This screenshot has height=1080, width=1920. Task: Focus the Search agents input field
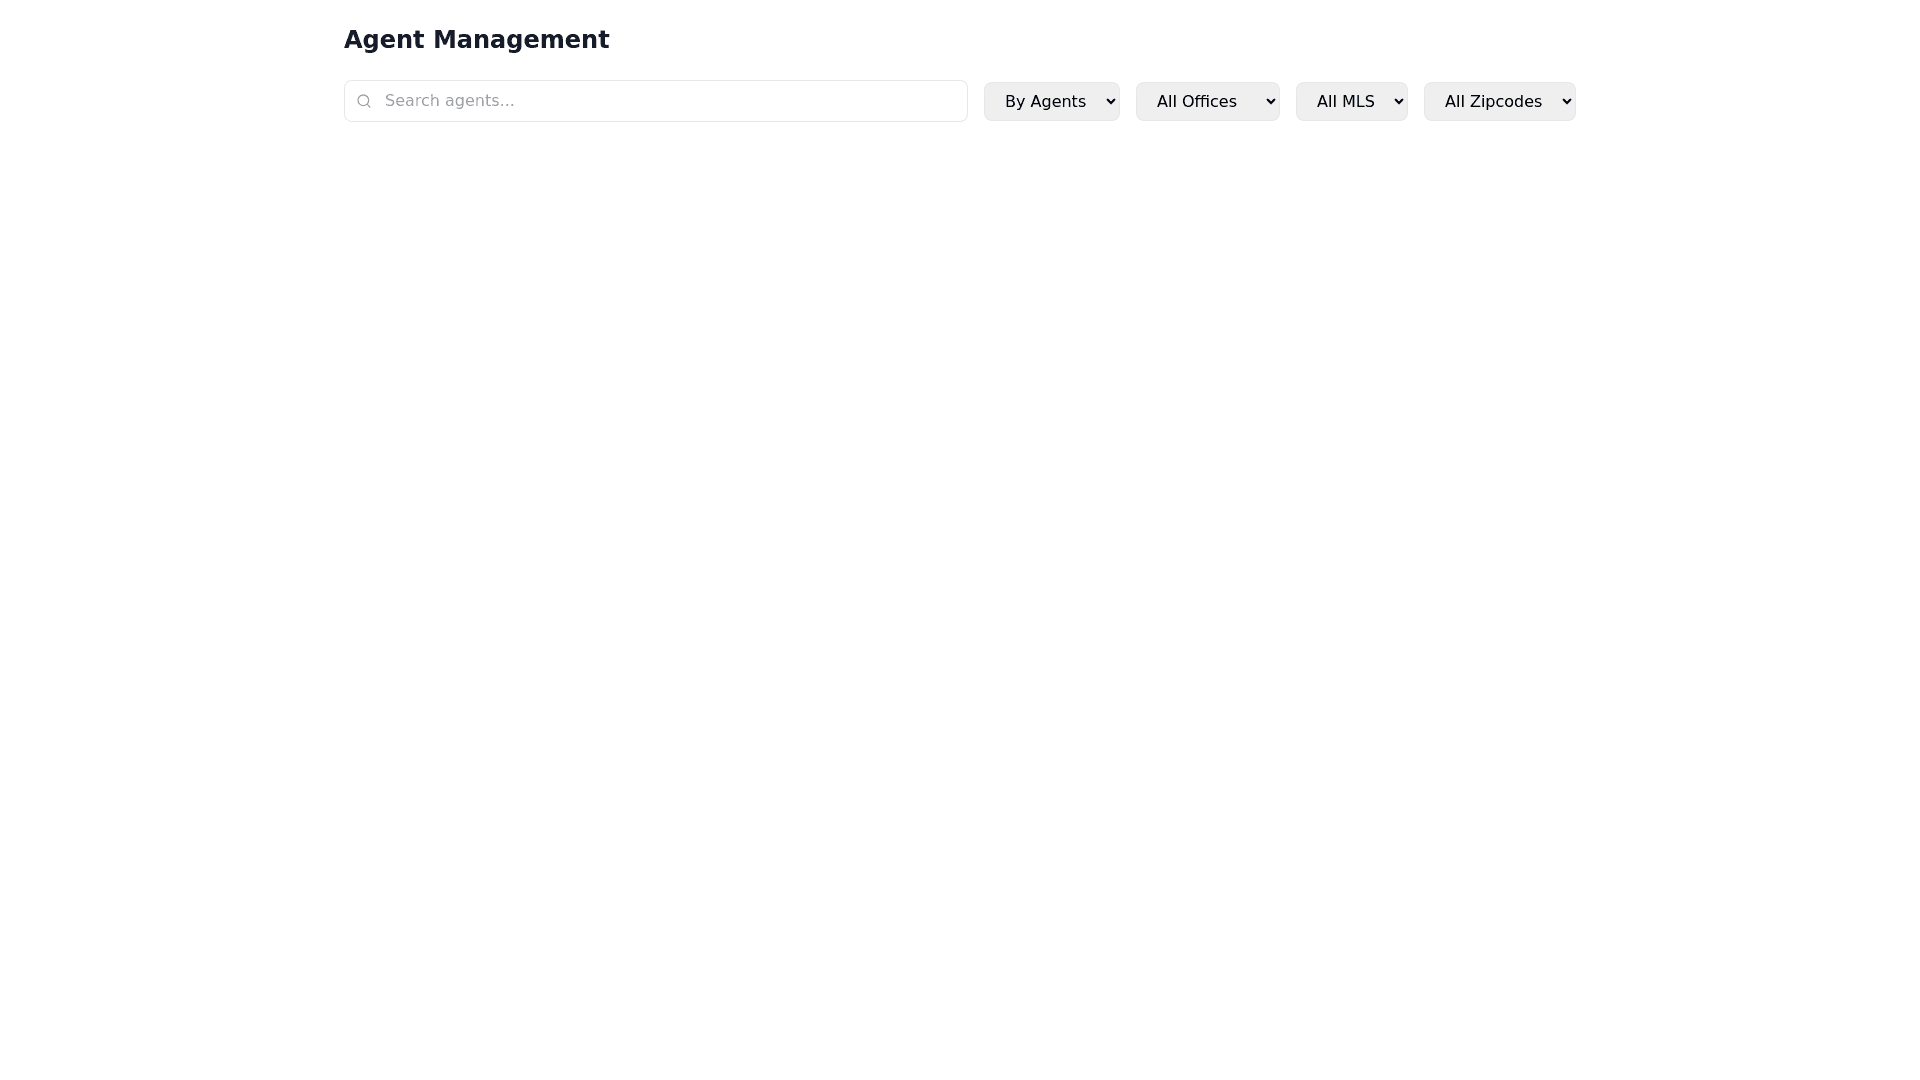tap(655, 101)
